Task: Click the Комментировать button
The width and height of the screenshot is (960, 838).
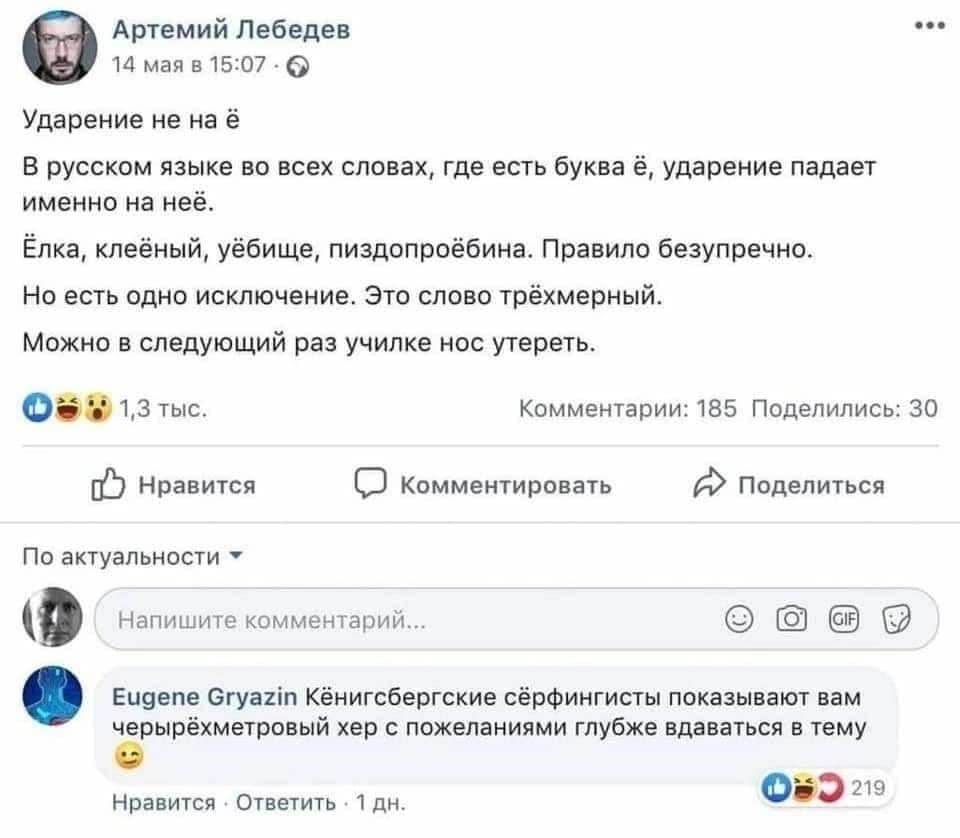Action: click(486, 486)
